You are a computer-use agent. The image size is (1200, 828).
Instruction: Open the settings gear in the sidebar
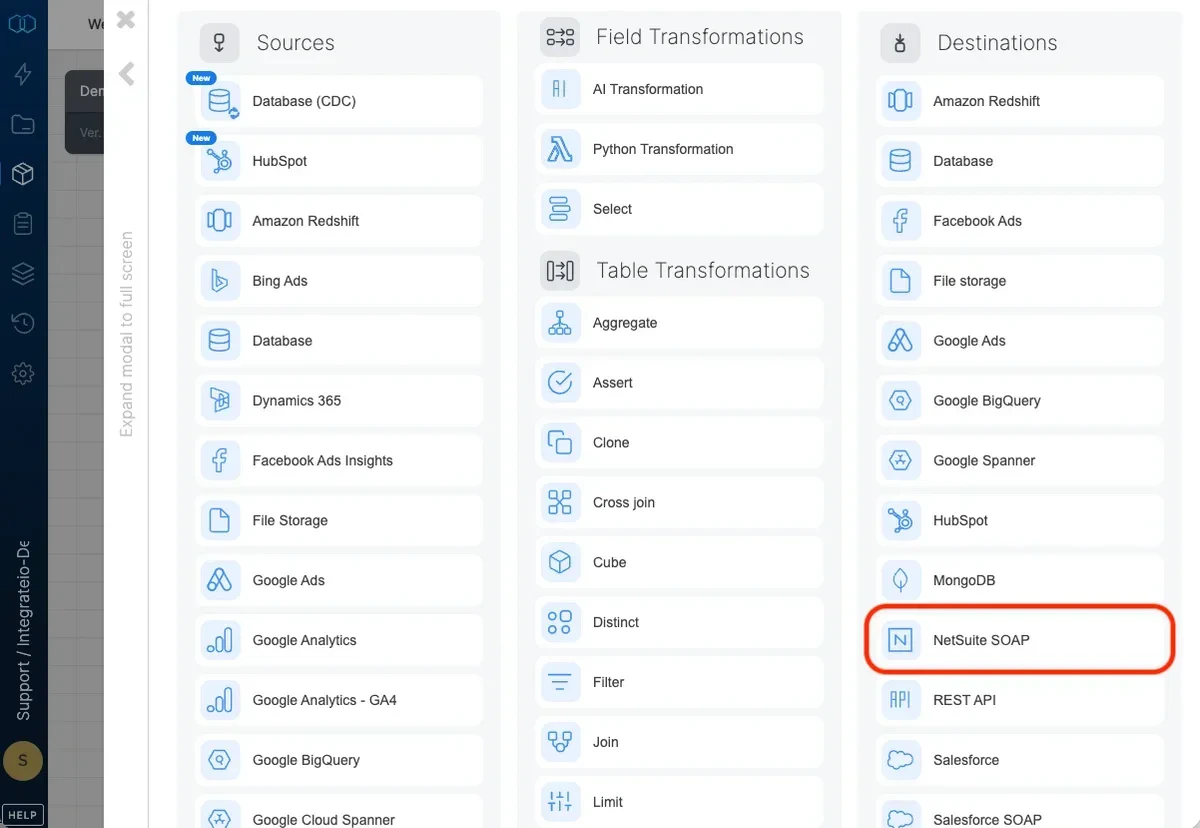pos(22,373)
